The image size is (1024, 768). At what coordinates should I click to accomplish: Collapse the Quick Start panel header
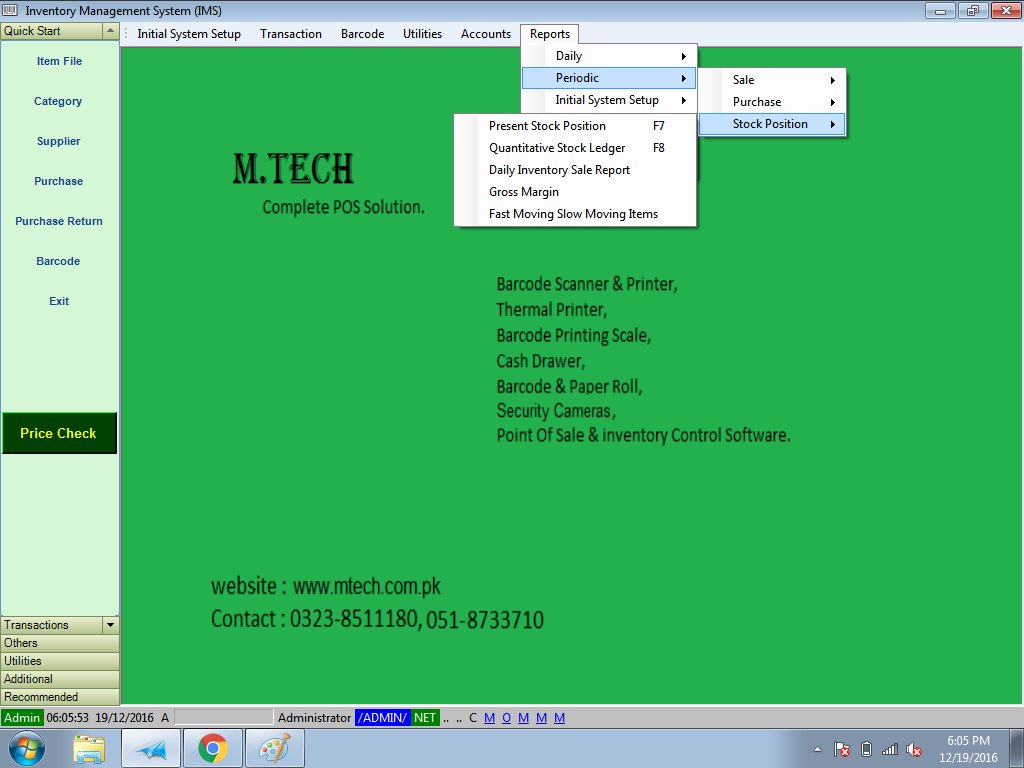coord(110,31)
